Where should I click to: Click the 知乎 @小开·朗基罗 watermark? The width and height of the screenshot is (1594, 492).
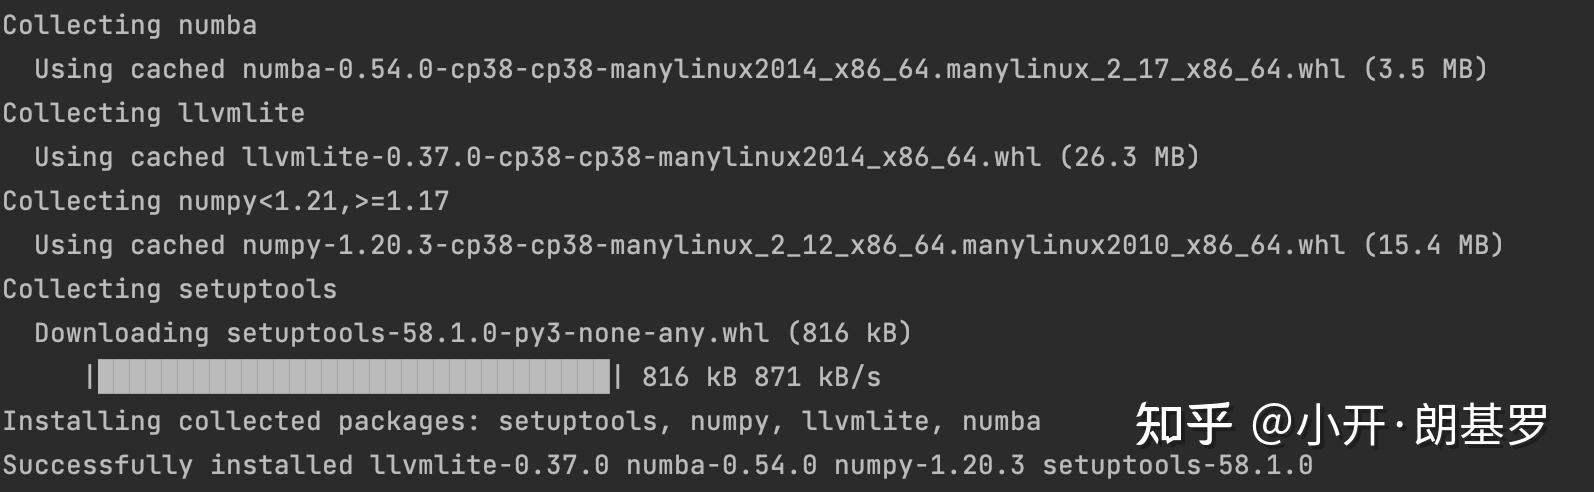coord(1341,424)
